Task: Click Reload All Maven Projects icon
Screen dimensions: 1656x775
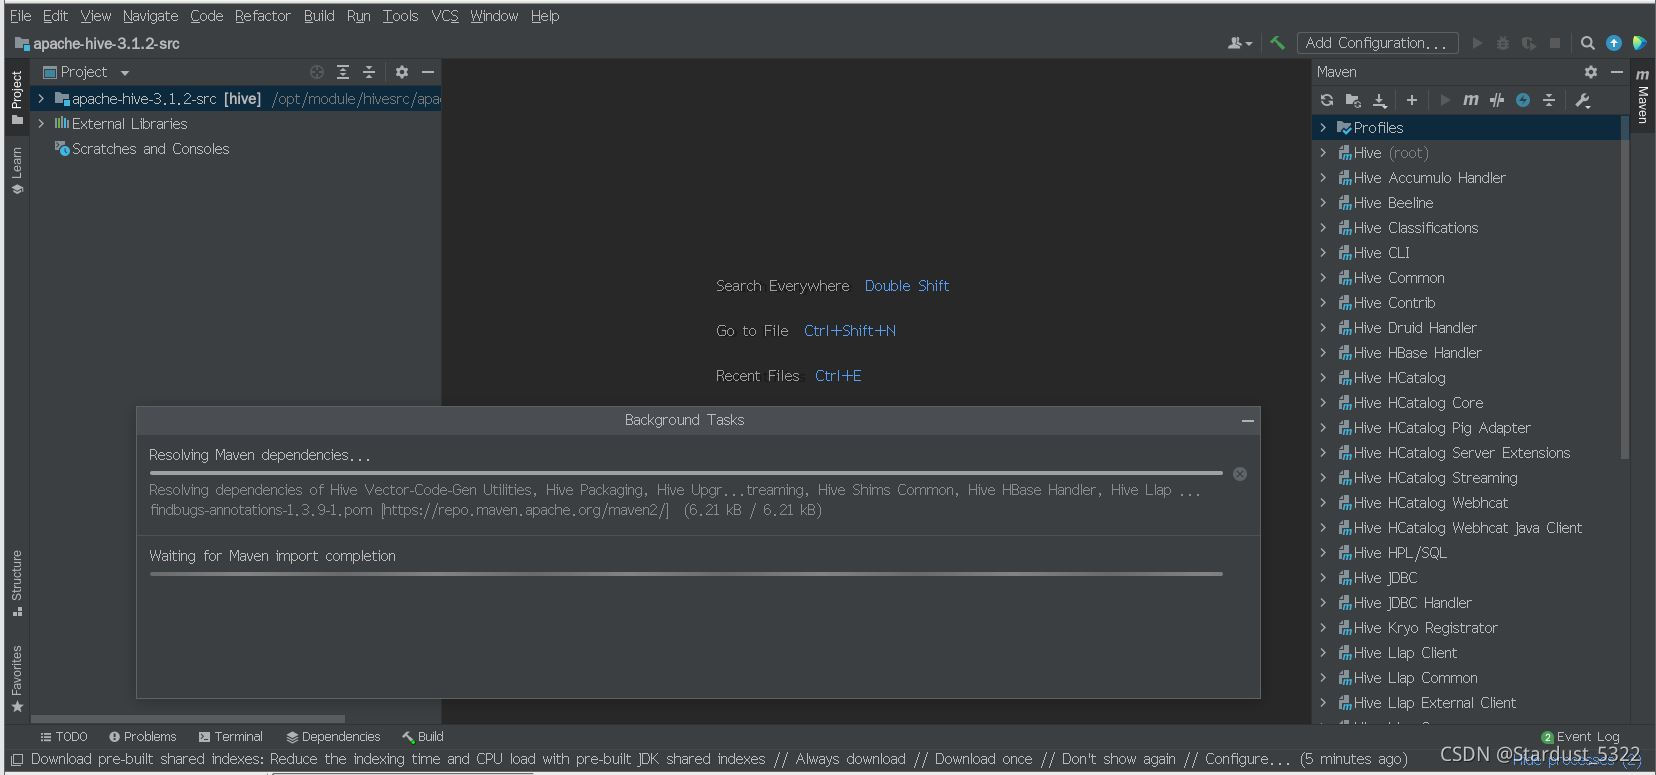Action: point(1327,100)
